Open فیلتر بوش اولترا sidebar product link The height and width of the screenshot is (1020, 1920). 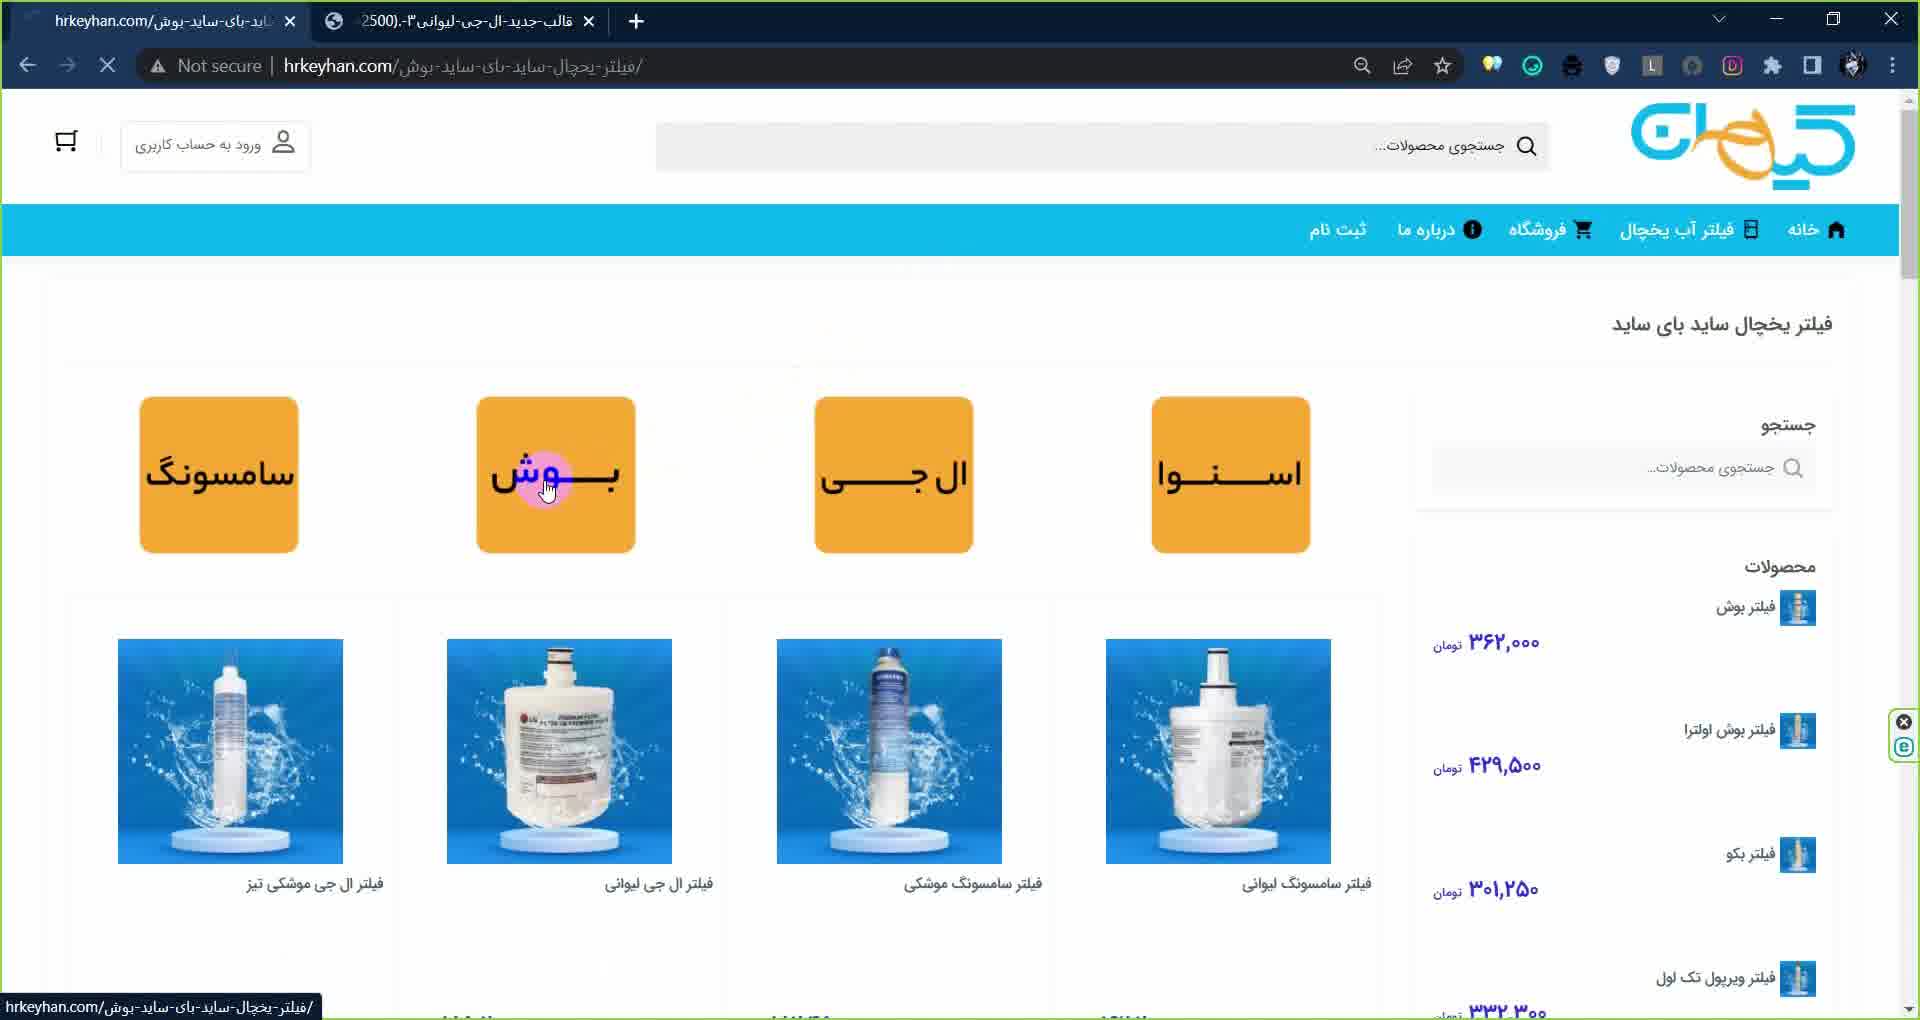(x=1729, y=730)
